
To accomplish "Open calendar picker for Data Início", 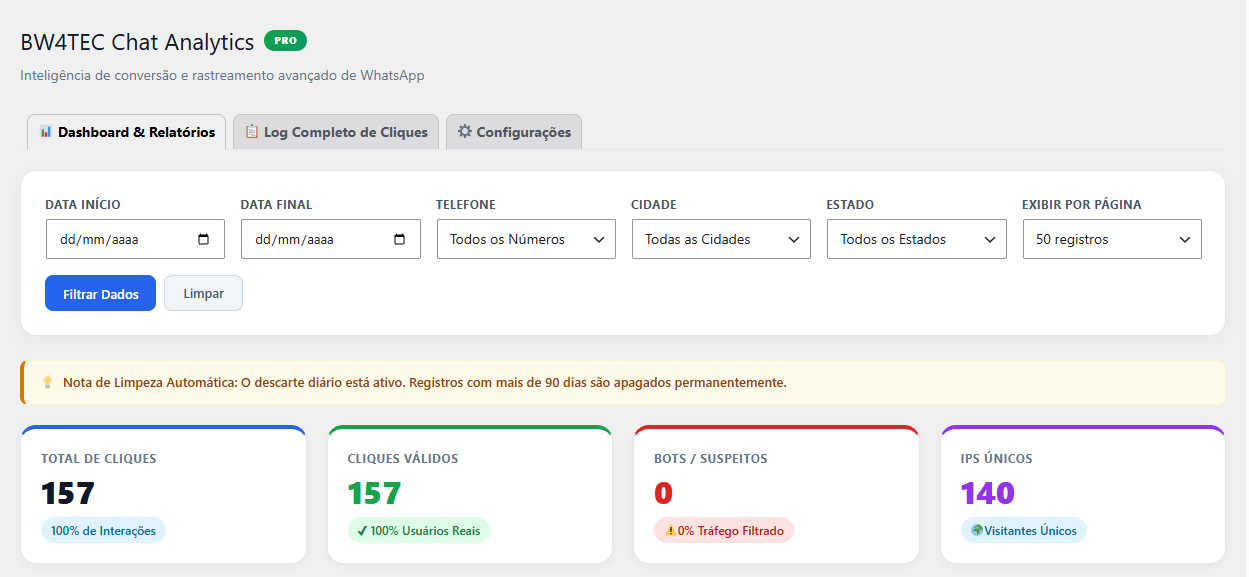I will point(204,240).
